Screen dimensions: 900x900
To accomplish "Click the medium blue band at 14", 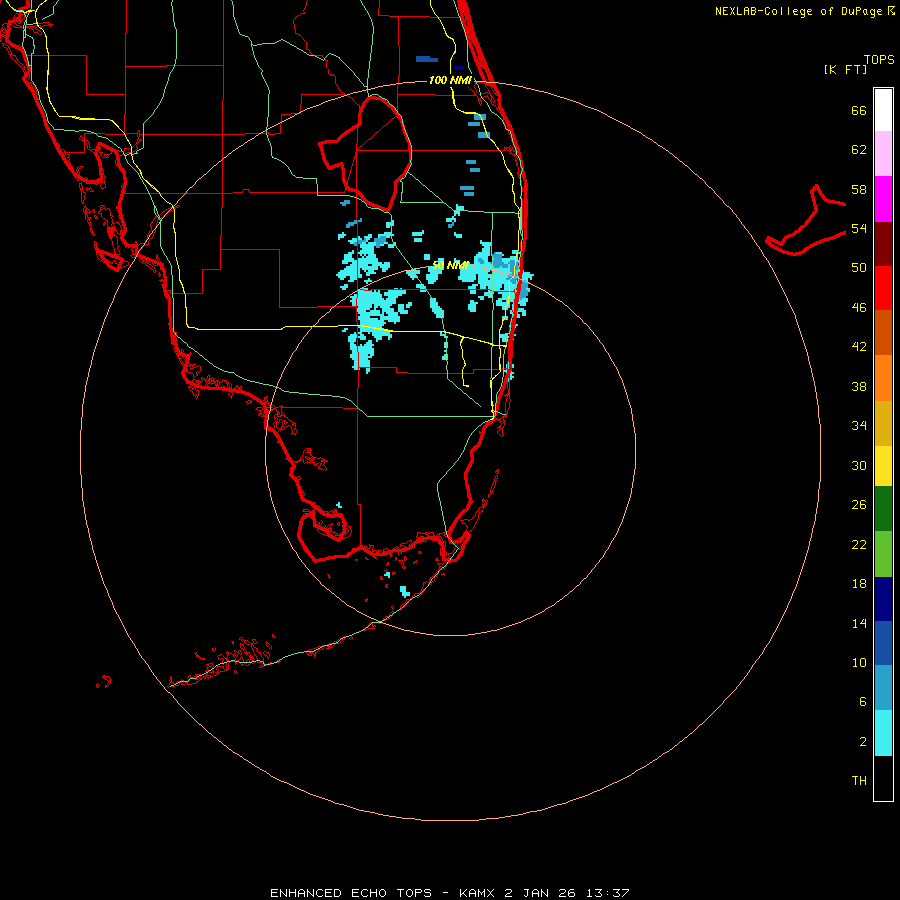I will [883, 643].
